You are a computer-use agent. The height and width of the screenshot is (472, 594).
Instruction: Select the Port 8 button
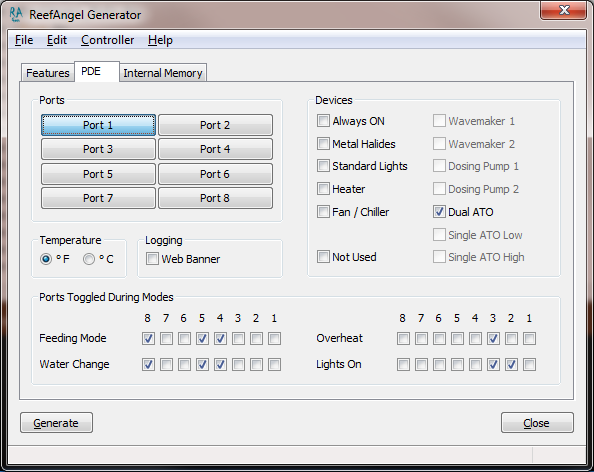[x=215, y=198]
